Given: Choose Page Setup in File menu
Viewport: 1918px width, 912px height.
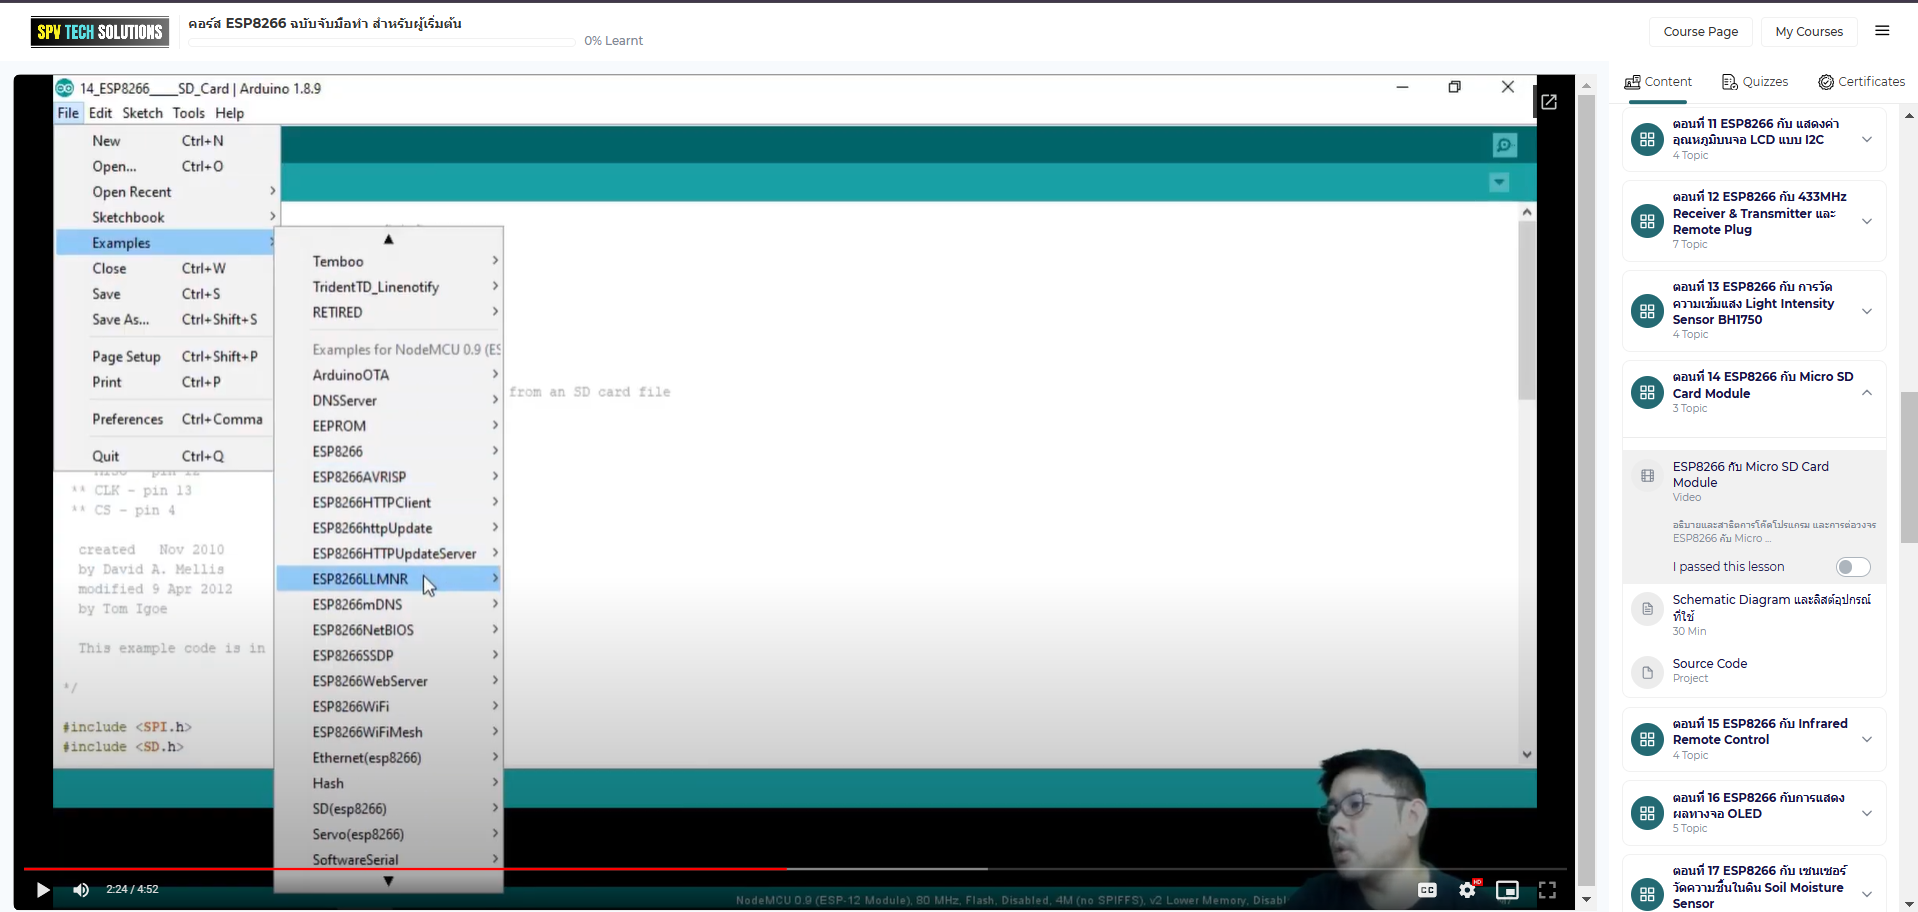Looking at the screenshot, I should (x=165, y=357).
